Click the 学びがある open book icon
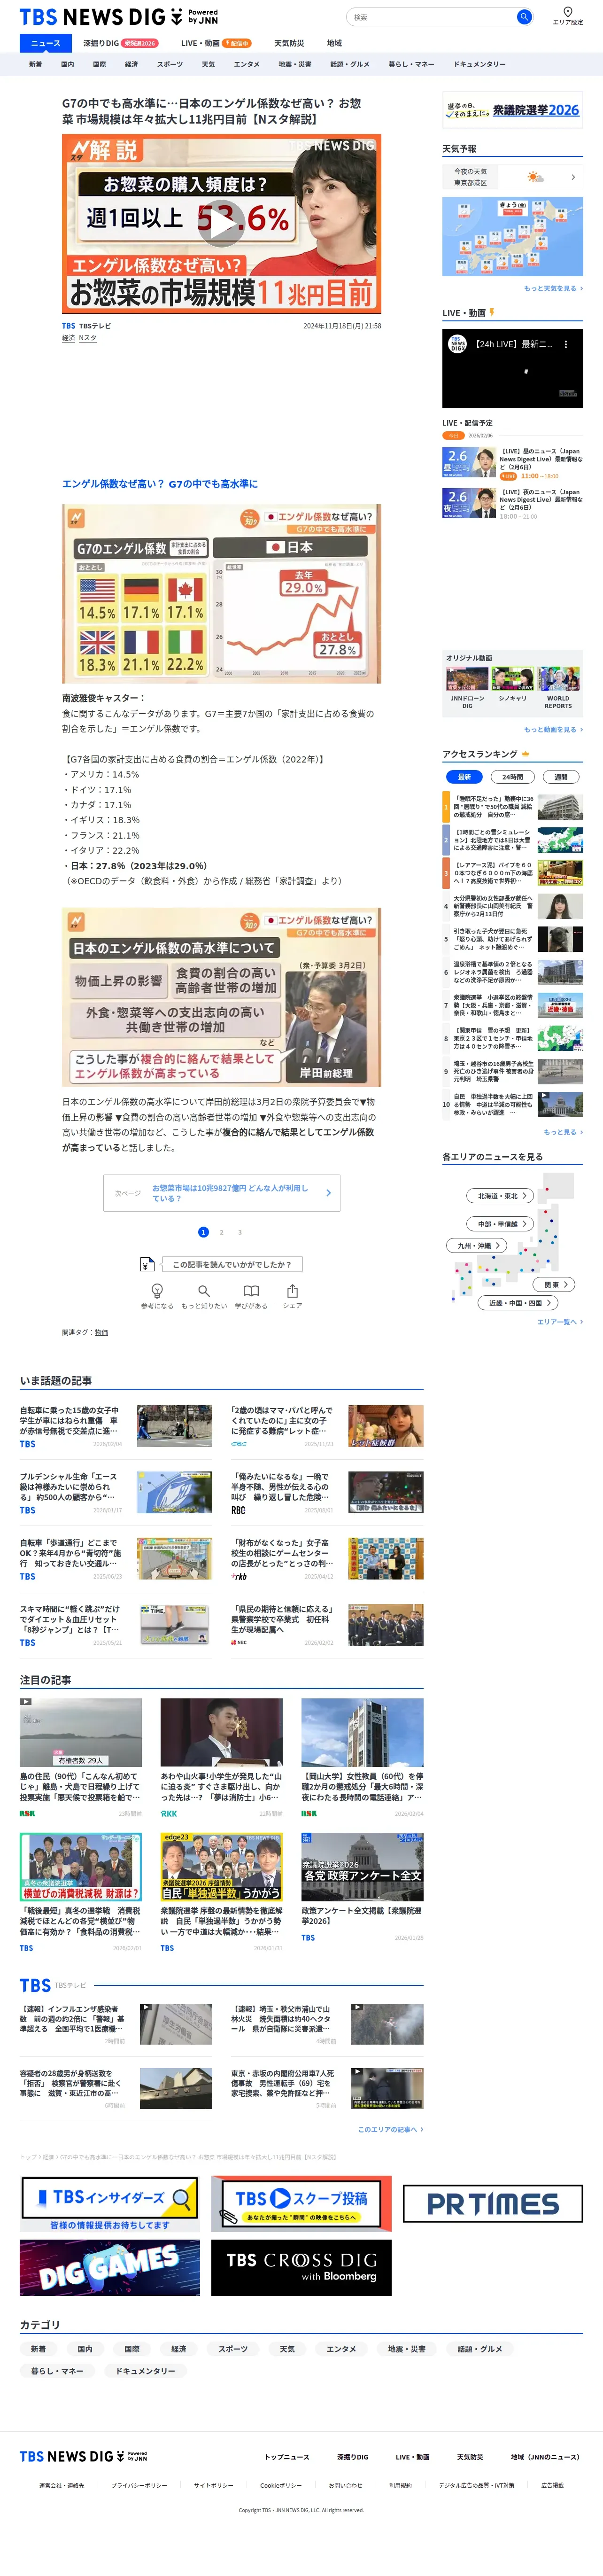Image resolution: width=603 pixels, height=2576 pixels. tap(251, 1291)
